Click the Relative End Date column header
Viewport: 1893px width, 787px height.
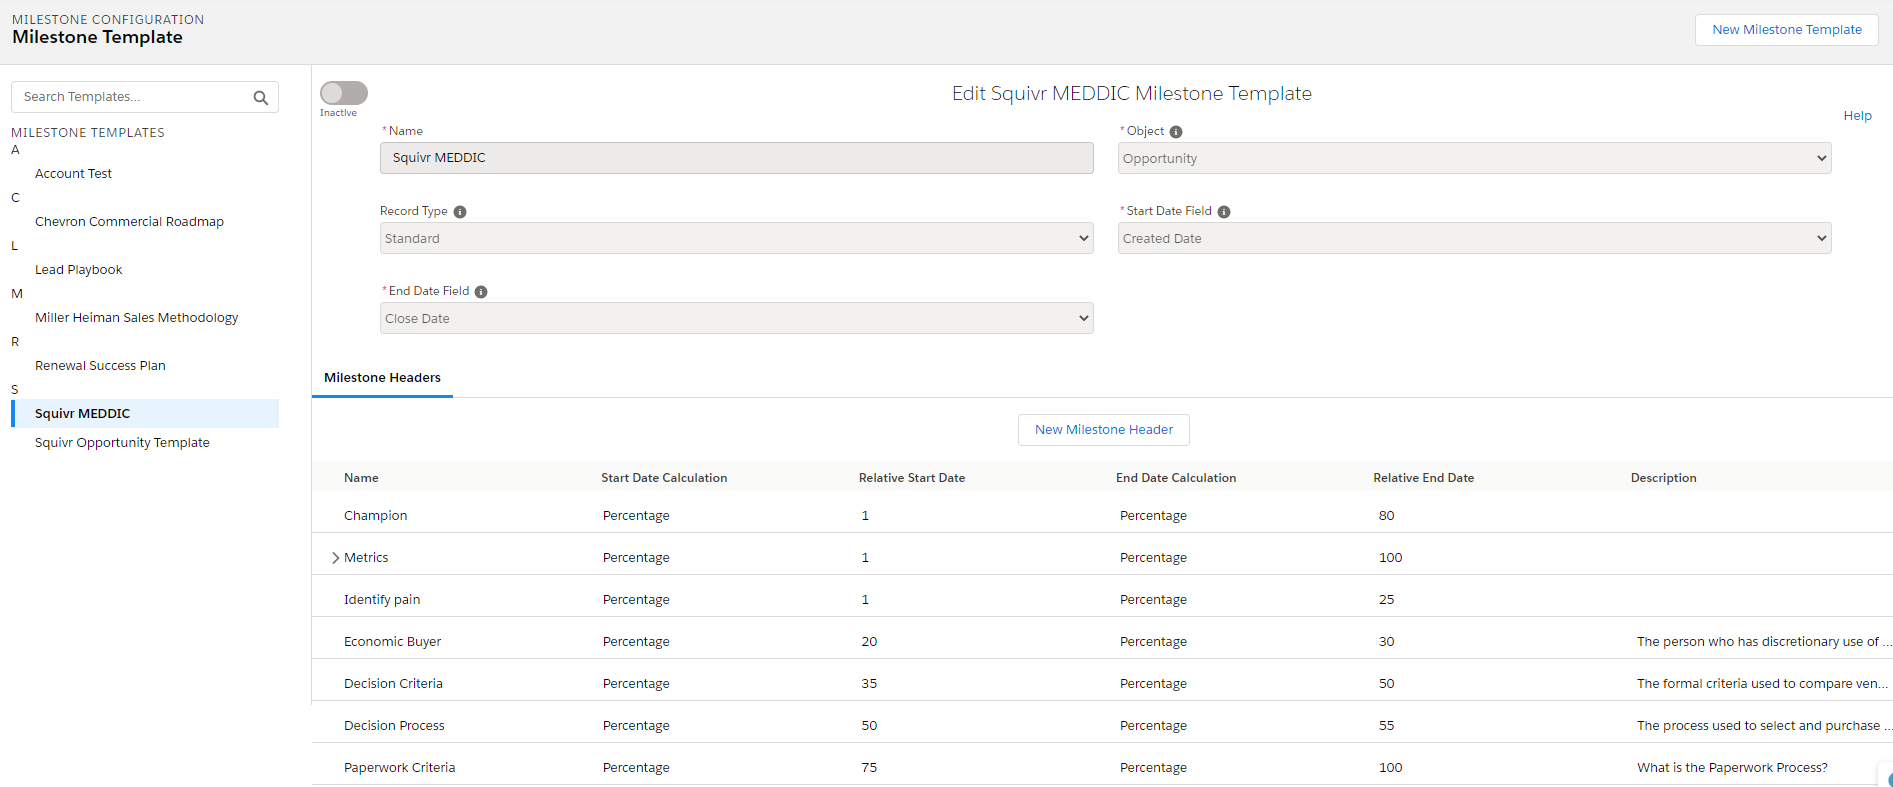point(1424,478)
